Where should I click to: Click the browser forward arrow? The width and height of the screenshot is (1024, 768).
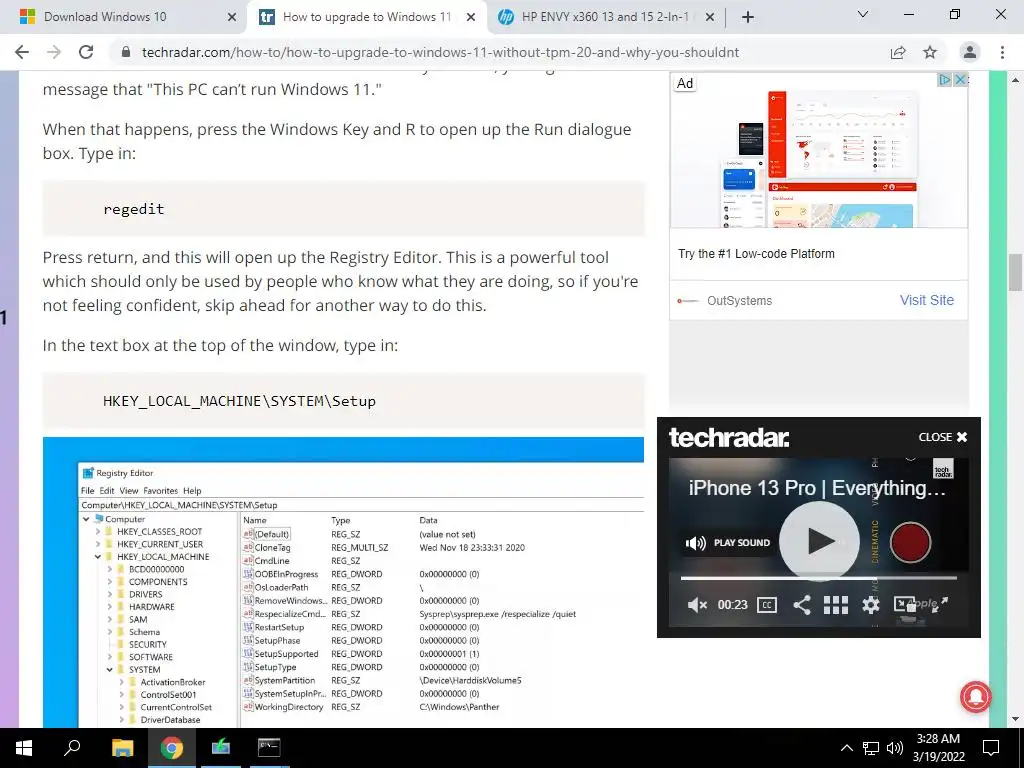point(54,52)
